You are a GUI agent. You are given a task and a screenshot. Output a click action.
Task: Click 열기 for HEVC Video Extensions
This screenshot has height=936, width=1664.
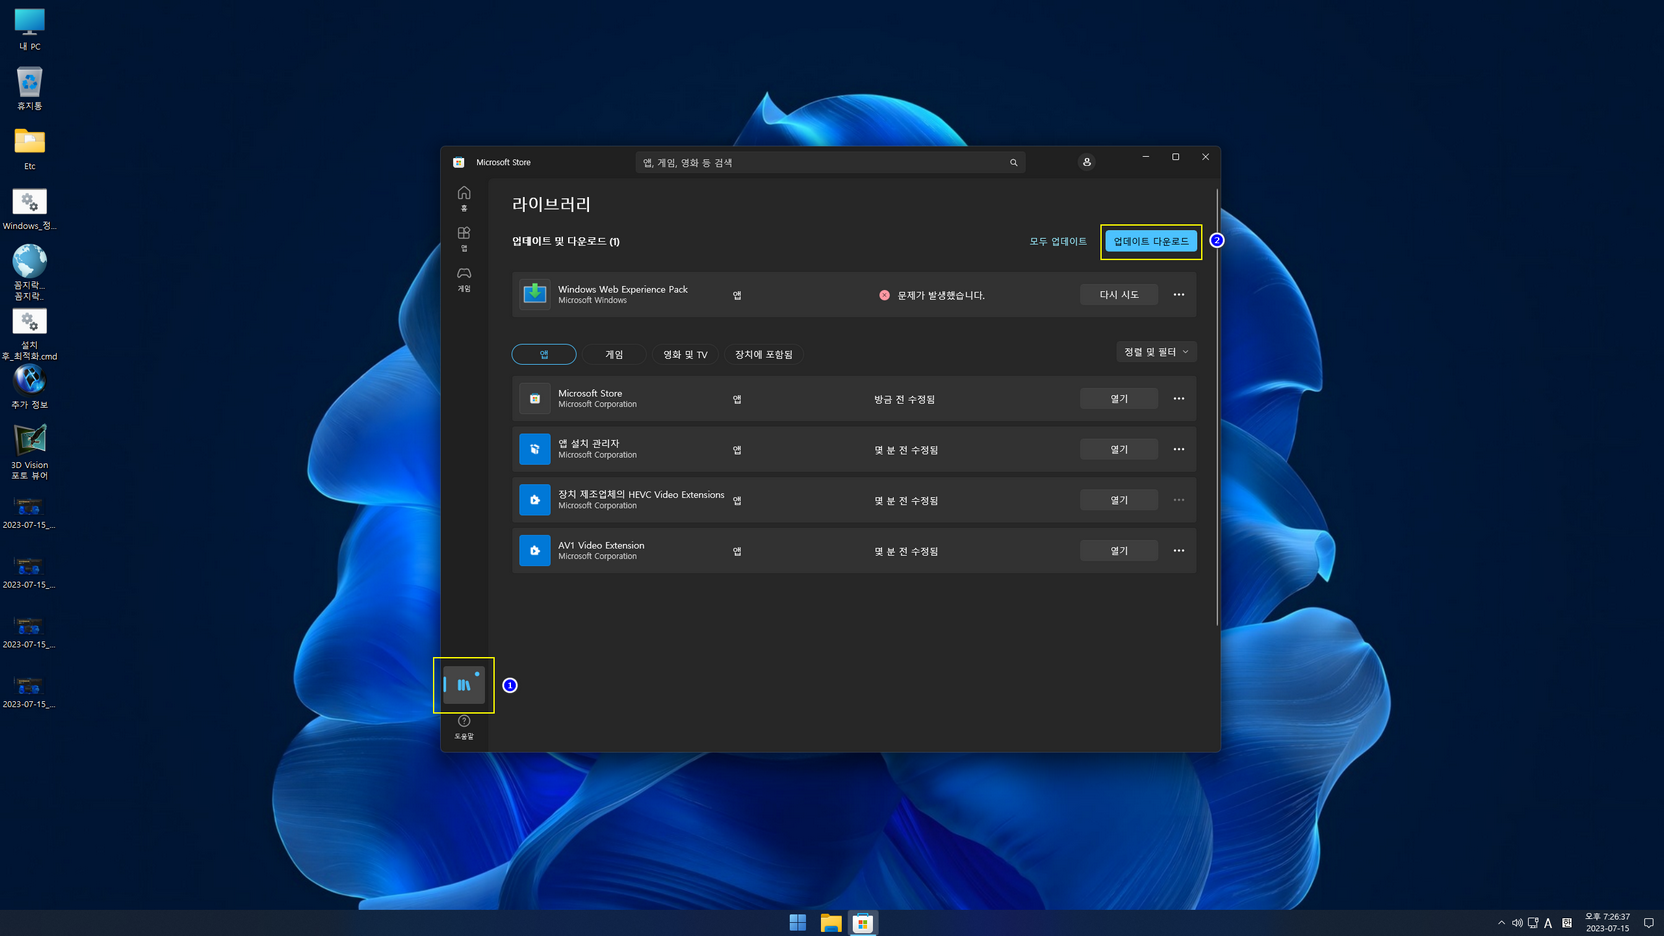[x=1119, y=500]
